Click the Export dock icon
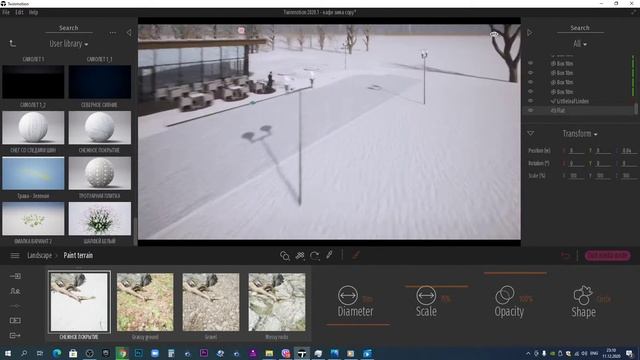 click(15, 336)
